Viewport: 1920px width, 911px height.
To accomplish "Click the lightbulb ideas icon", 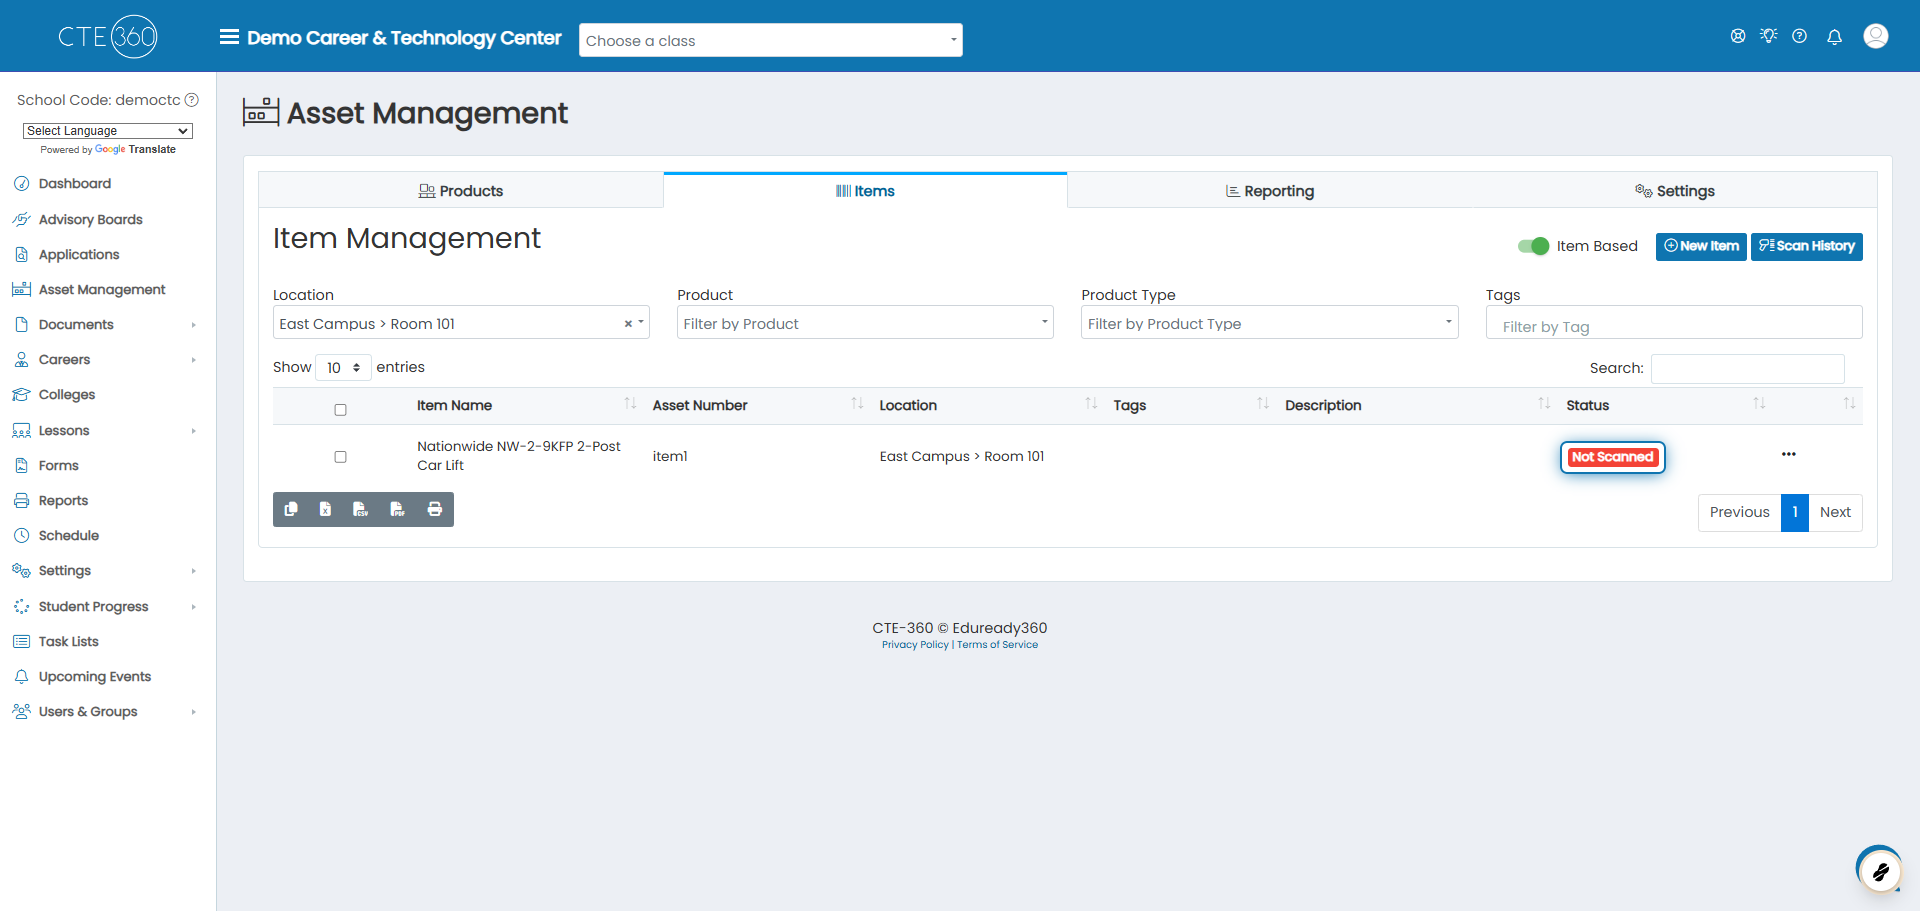I will pos(1769,36).
